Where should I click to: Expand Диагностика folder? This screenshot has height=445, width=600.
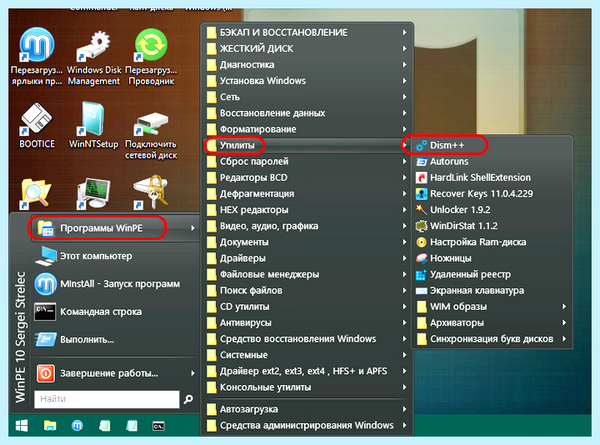coord(307,65)
